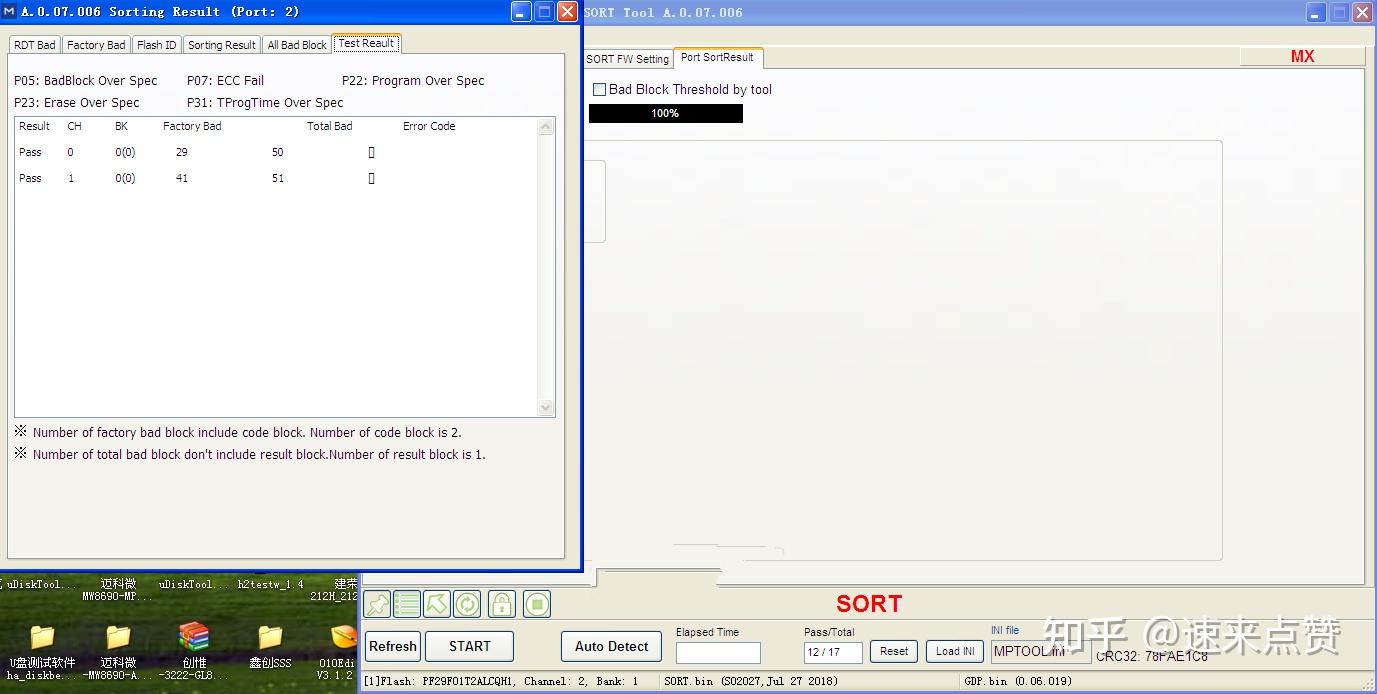Click the Reset button beside Pass/Total

tap(894, 651)
